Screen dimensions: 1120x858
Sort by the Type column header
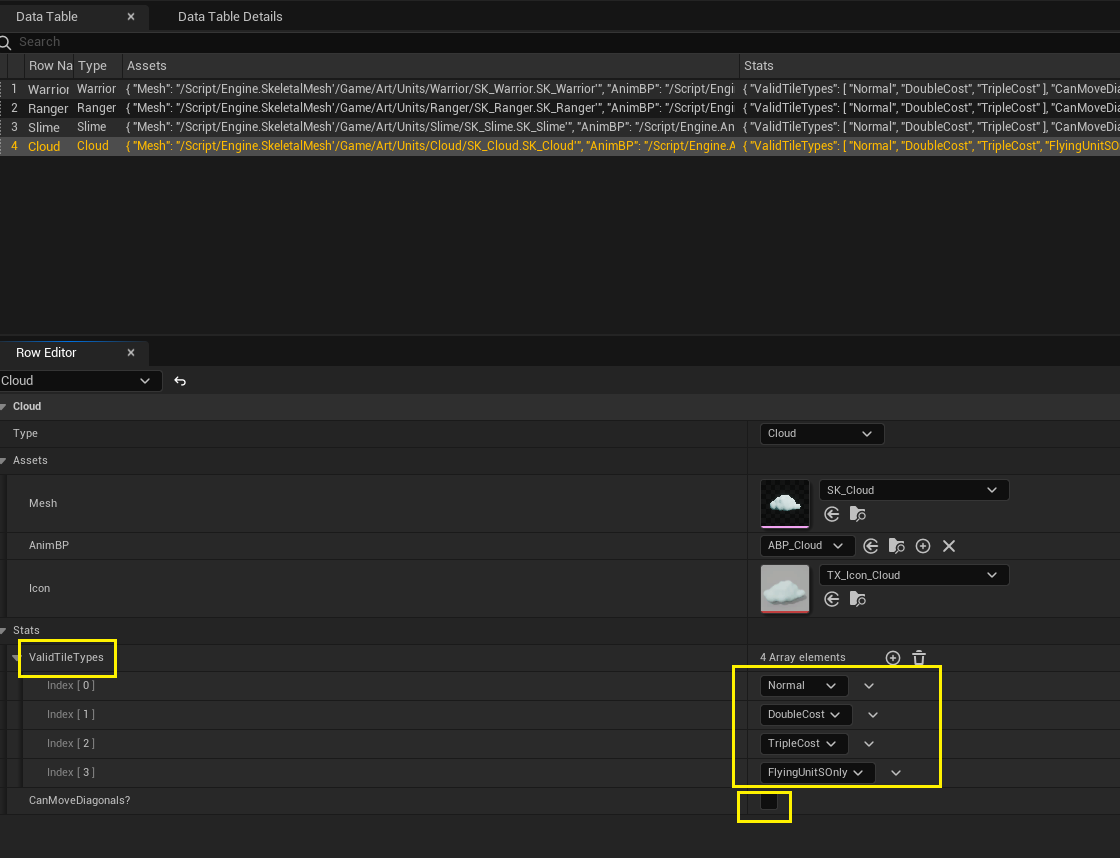coord(98,66)
